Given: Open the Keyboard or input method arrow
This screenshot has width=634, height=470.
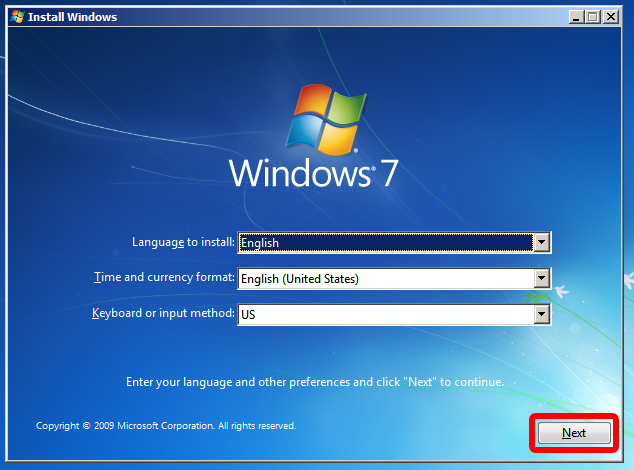Looking at the screenshot, I should tap(541, 314).
